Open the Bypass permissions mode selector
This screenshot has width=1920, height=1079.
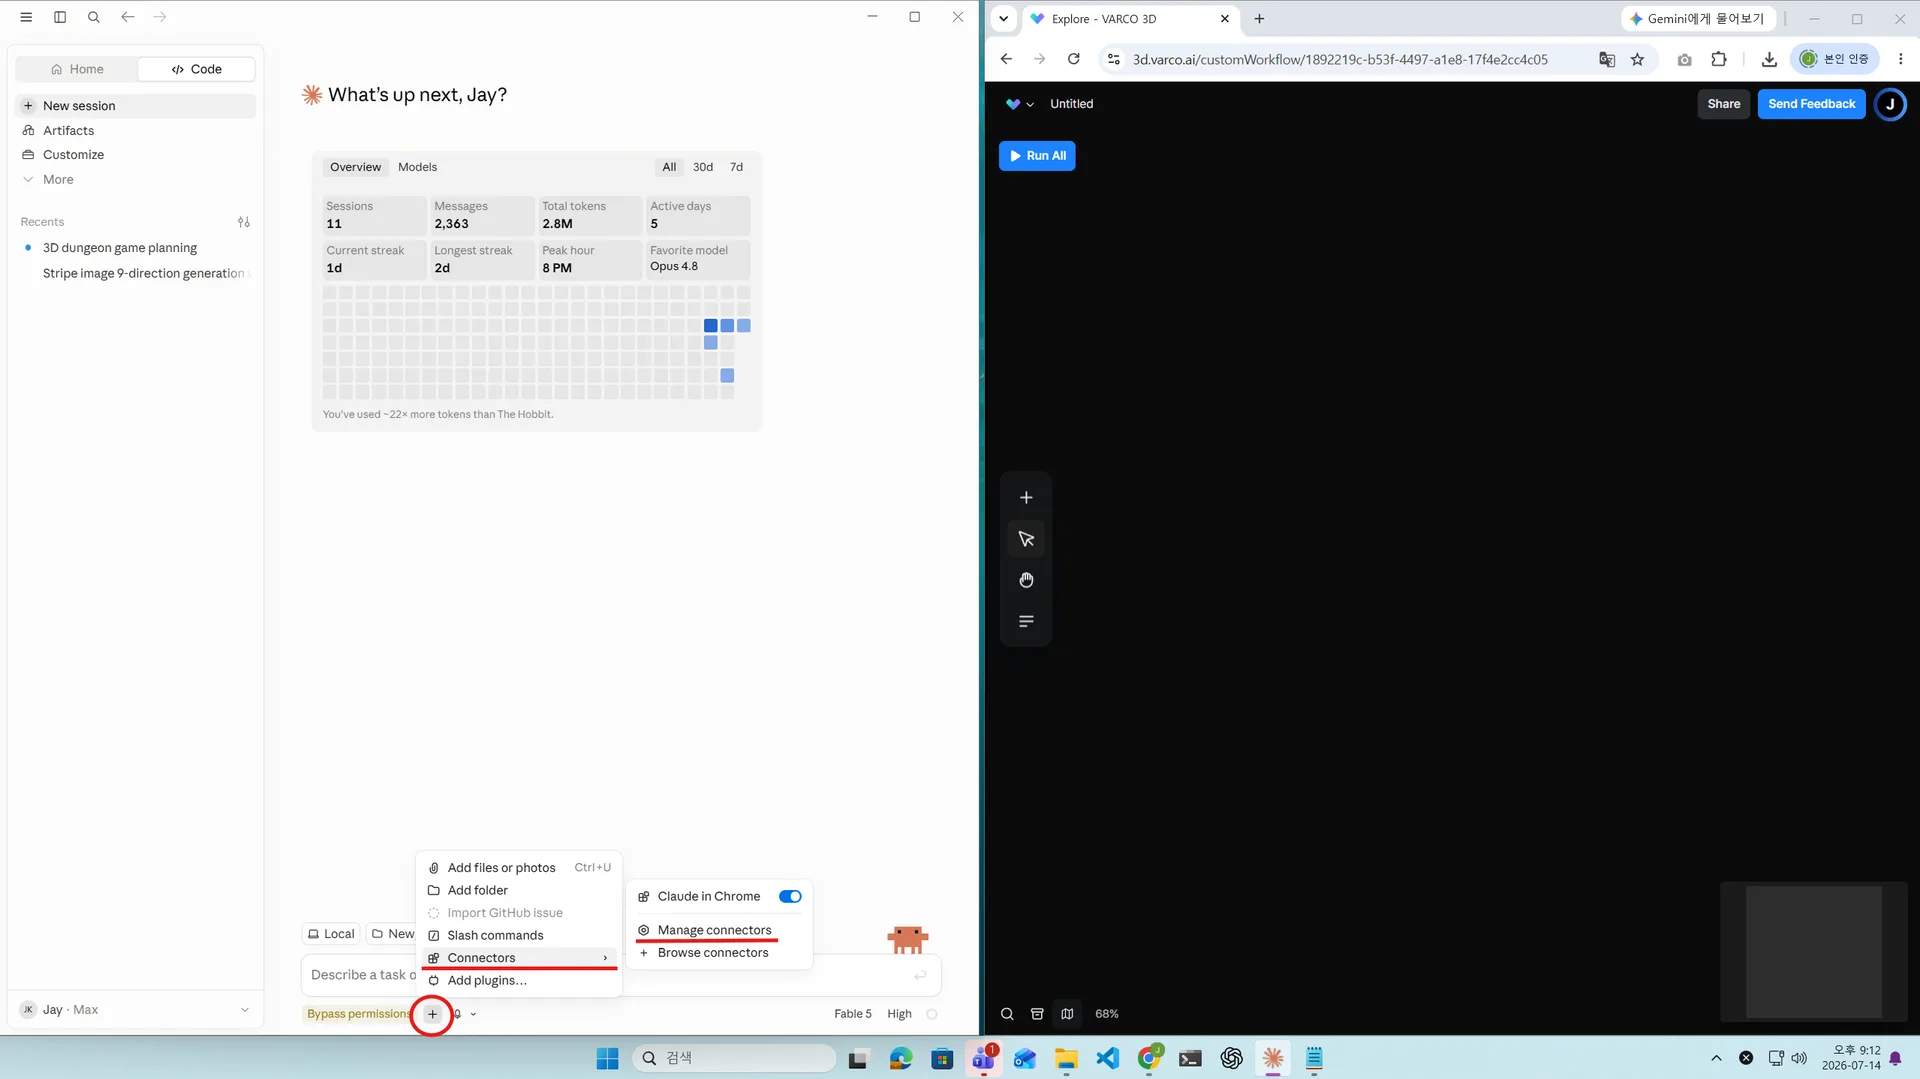pyautogui.click(x=358, y=1014)
